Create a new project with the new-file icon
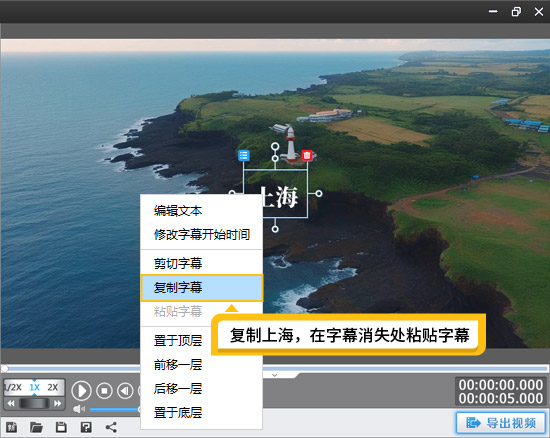 [x=12, y=427]
